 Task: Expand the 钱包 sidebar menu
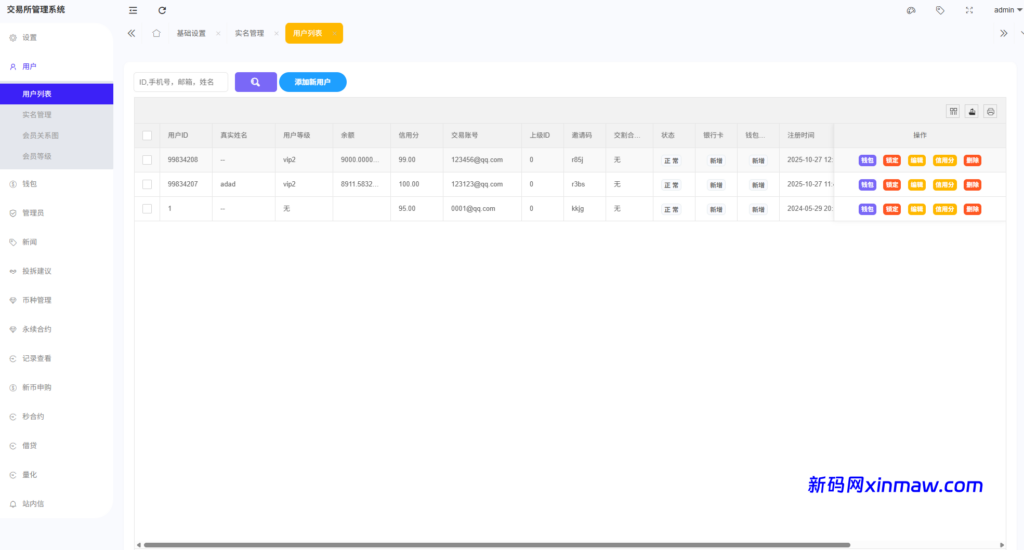30,184
